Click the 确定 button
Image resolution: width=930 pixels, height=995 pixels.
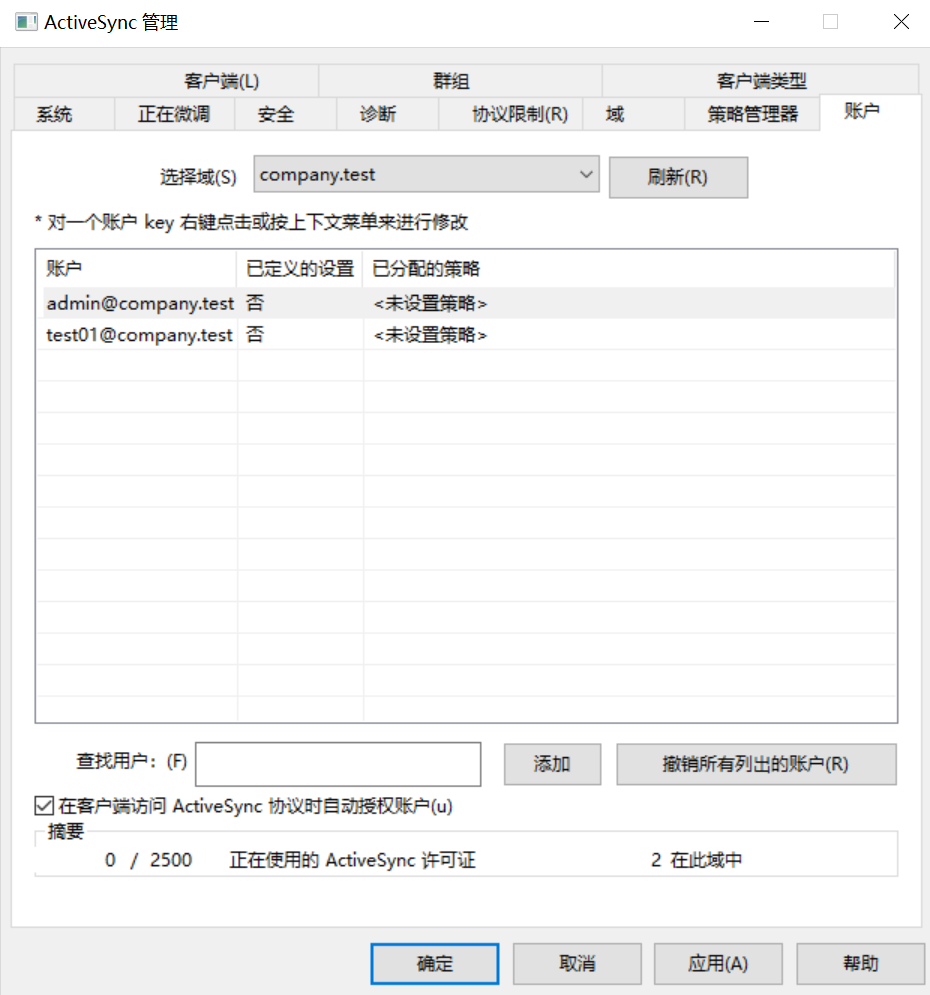435,963
